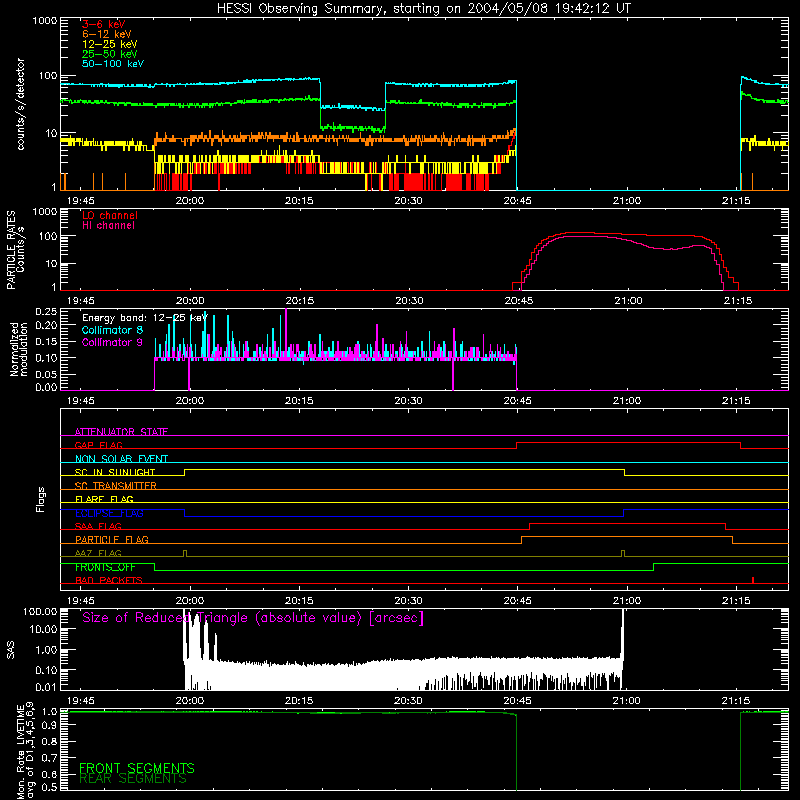This screenshot has height=800, width=800.
Task: Click the 100.00 value on the SAS axis
Action: (40, 612)
